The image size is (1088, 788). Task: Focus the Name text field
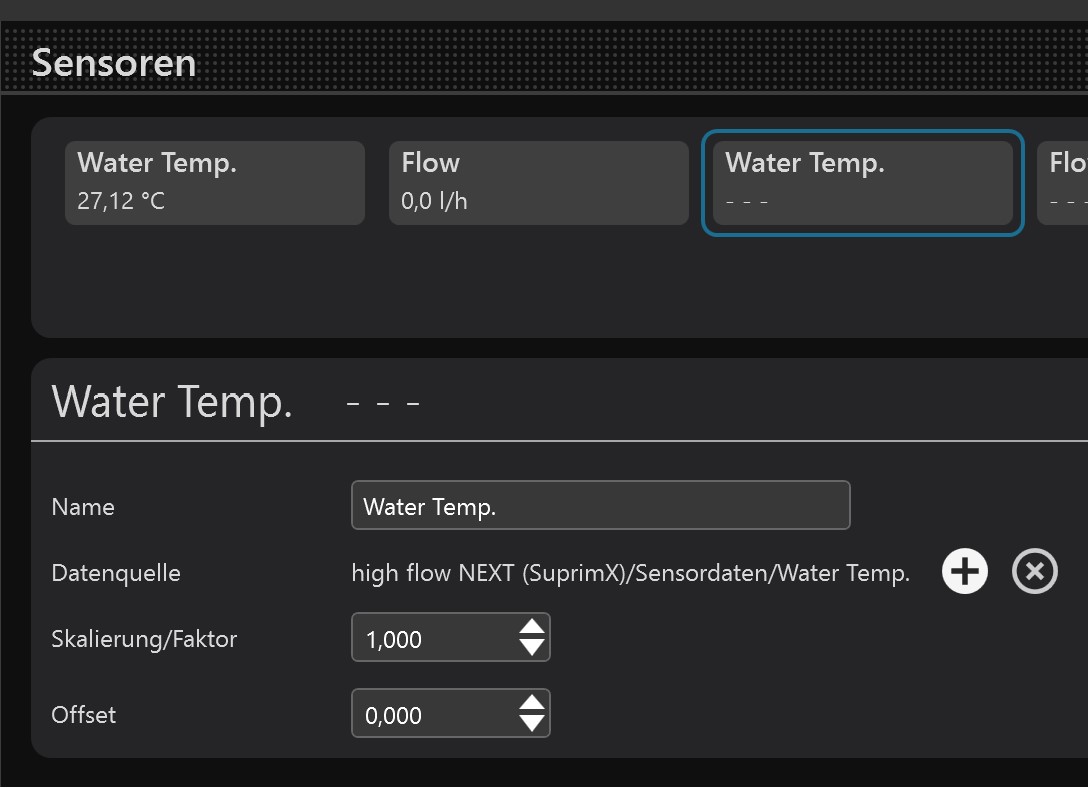(600, 506)
